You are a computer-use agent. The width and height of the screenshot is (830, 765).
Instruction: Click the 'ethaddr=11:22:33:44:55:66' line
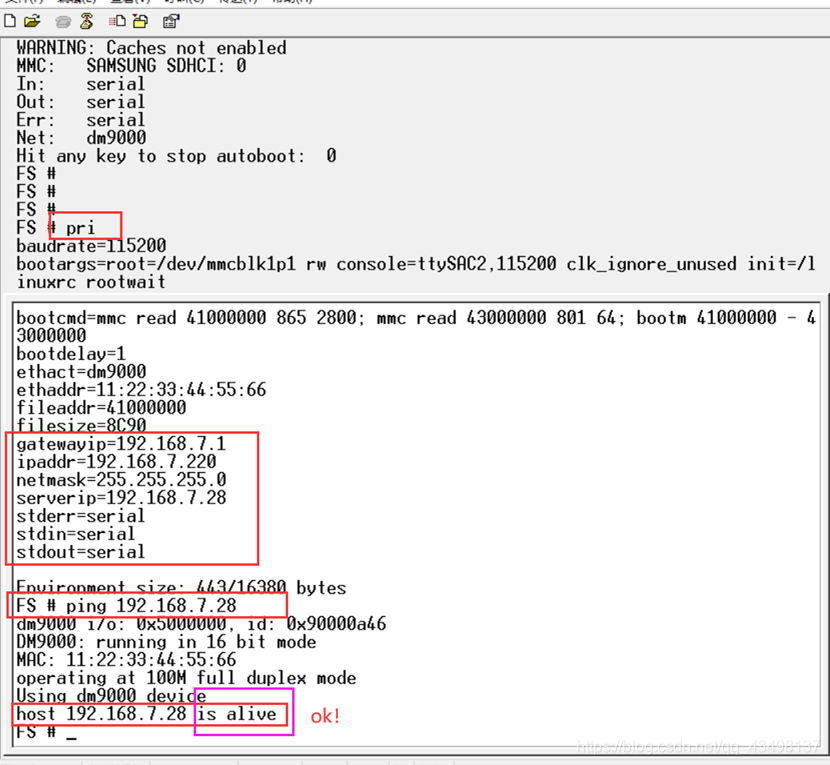click(141, 390)
